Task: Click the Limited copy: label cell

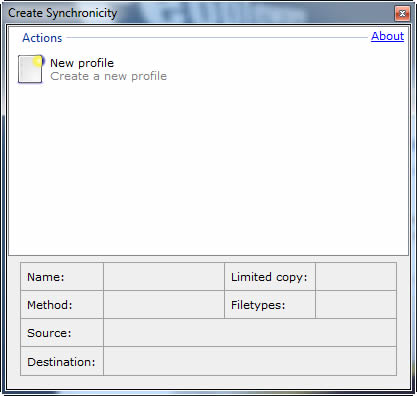Action: (270, 276)
